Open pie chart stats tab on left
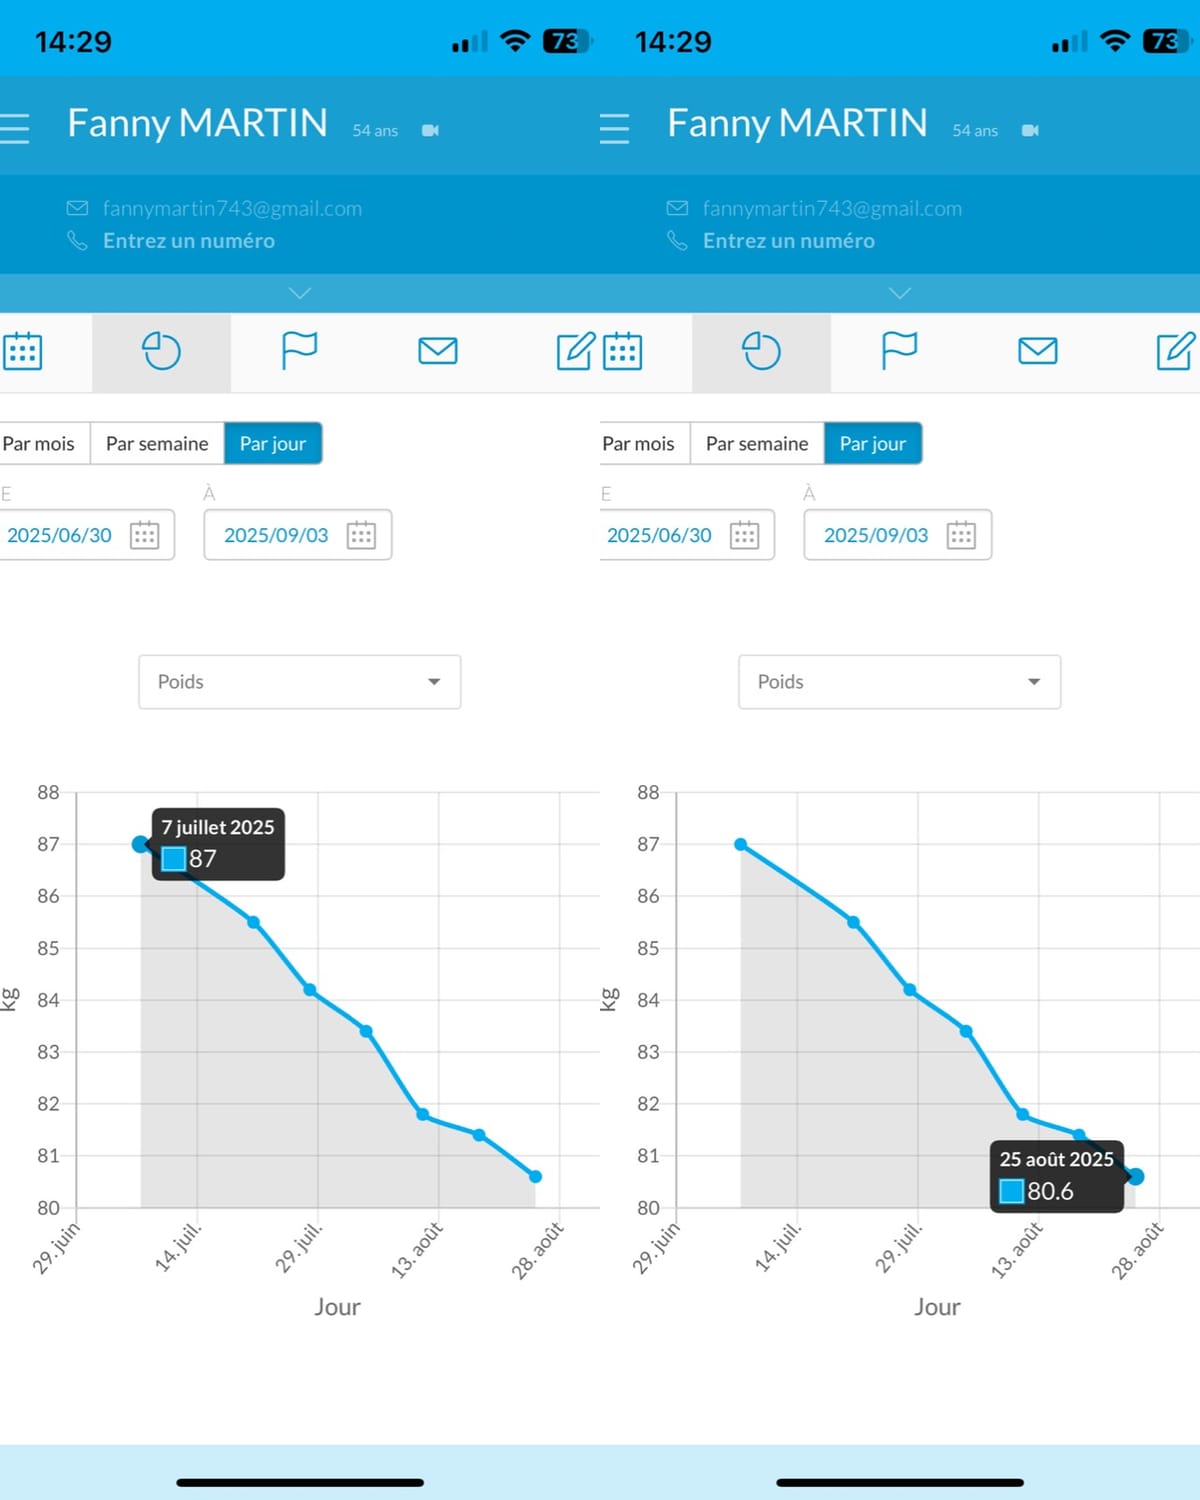Screen dimensions: 1200x1500 click(161, 351)
